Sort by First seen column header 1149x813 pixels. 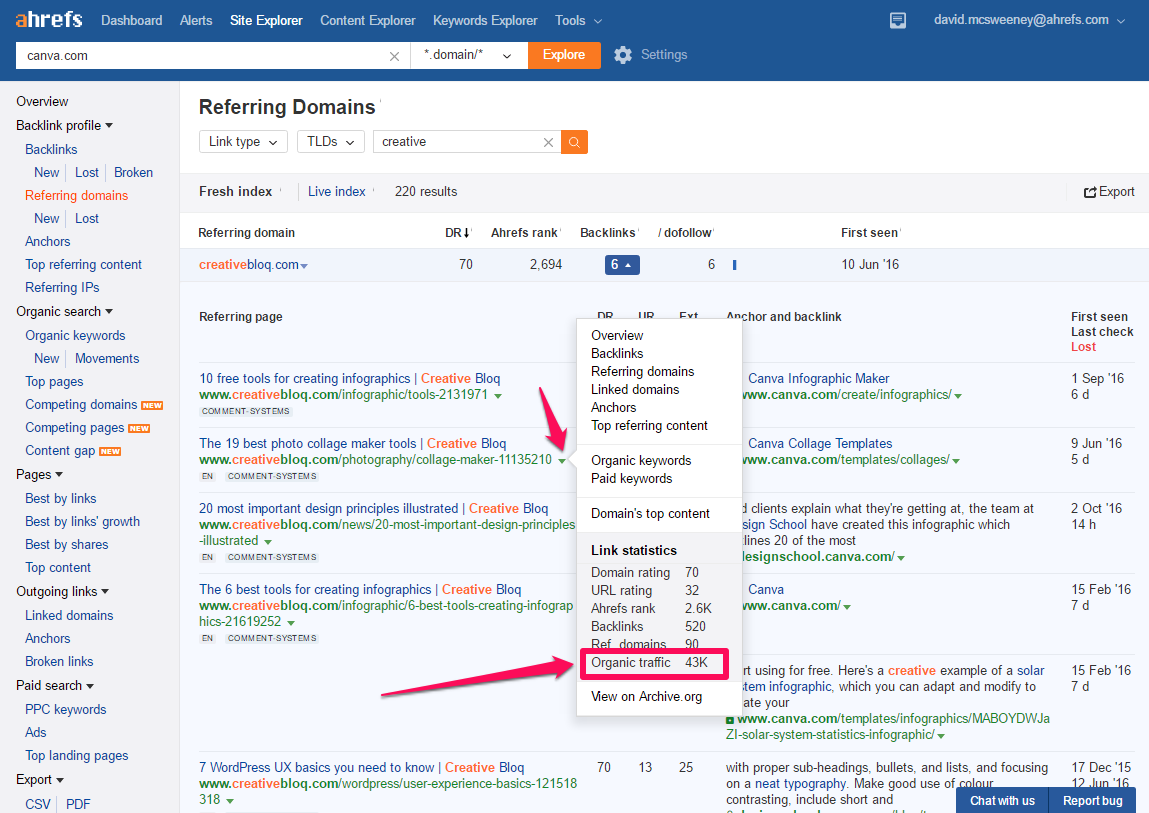pos(869,232)
